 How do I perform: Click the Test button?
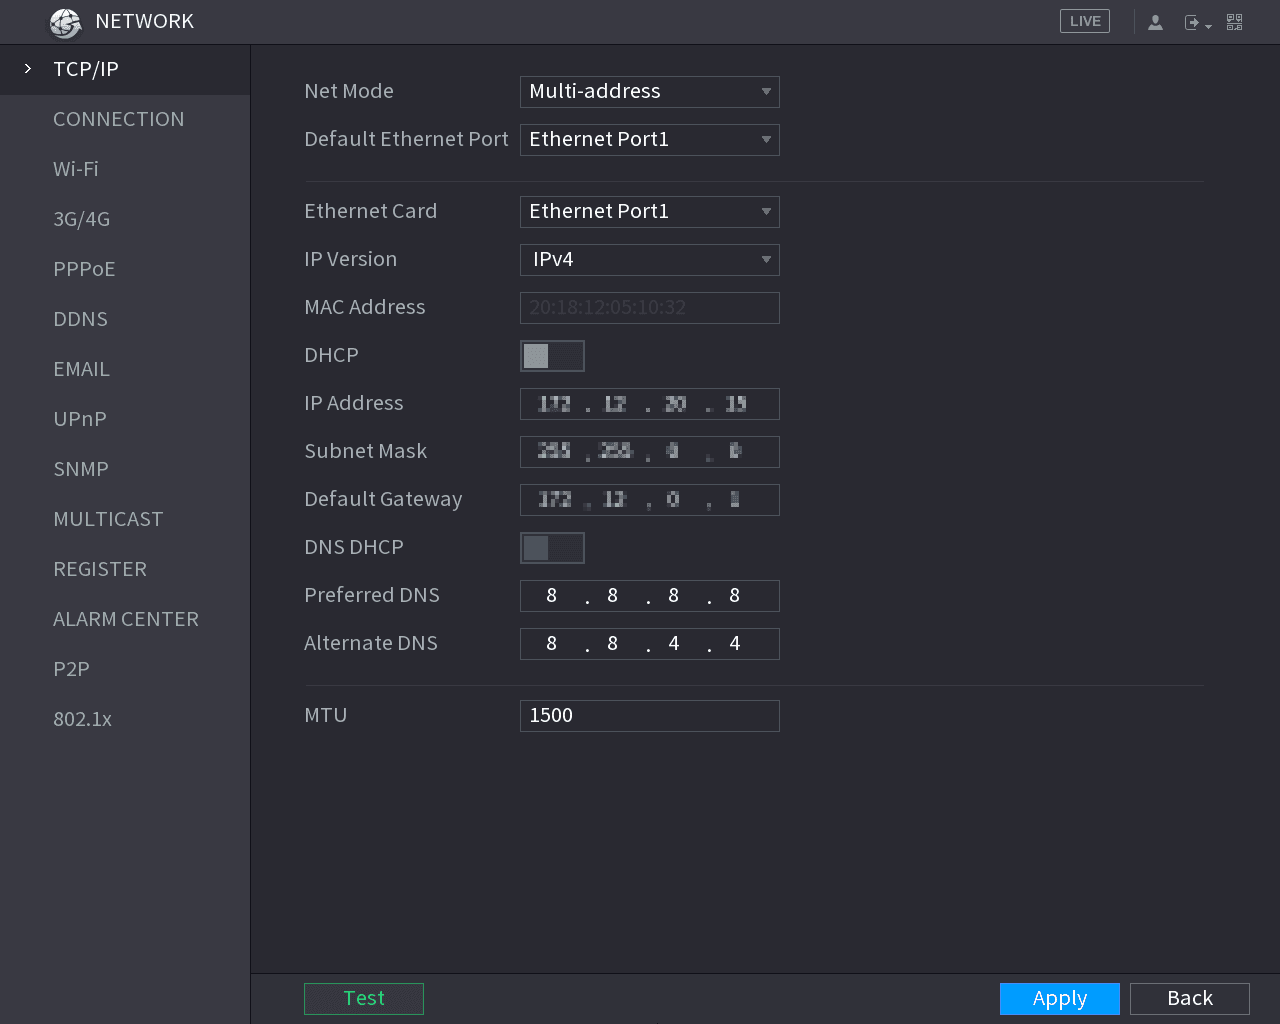point(364,999)
